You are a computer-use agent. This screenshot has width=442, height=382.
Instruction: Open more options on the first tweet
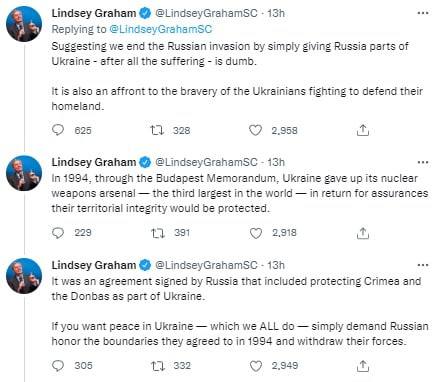423,13
